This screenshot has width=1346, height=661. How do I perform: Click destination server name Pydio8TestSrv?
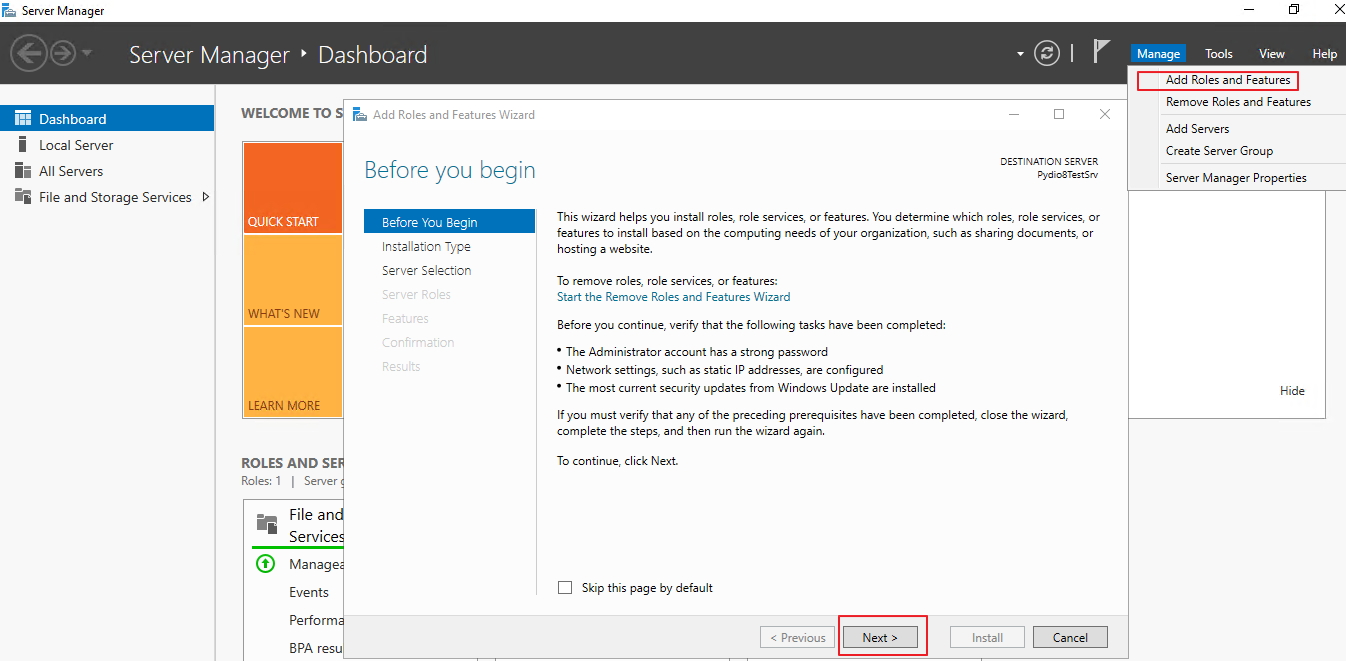coord(1067,174)
